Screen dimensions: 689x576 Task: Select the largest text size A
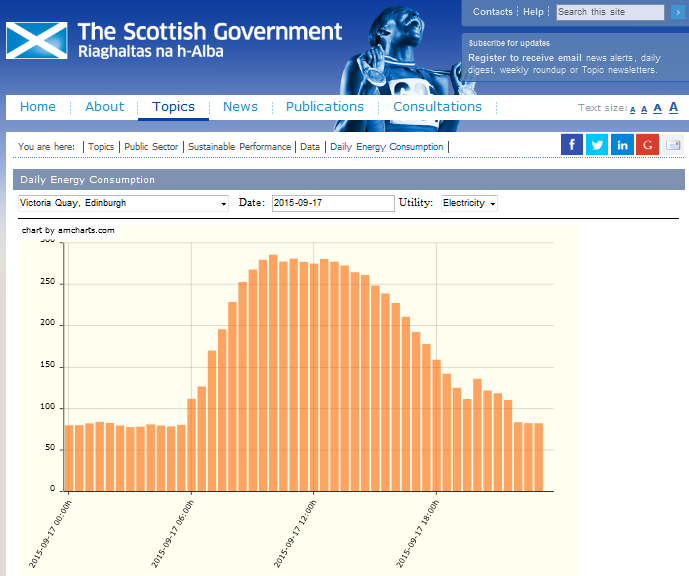pyautogui.click(x=674, y=108)
